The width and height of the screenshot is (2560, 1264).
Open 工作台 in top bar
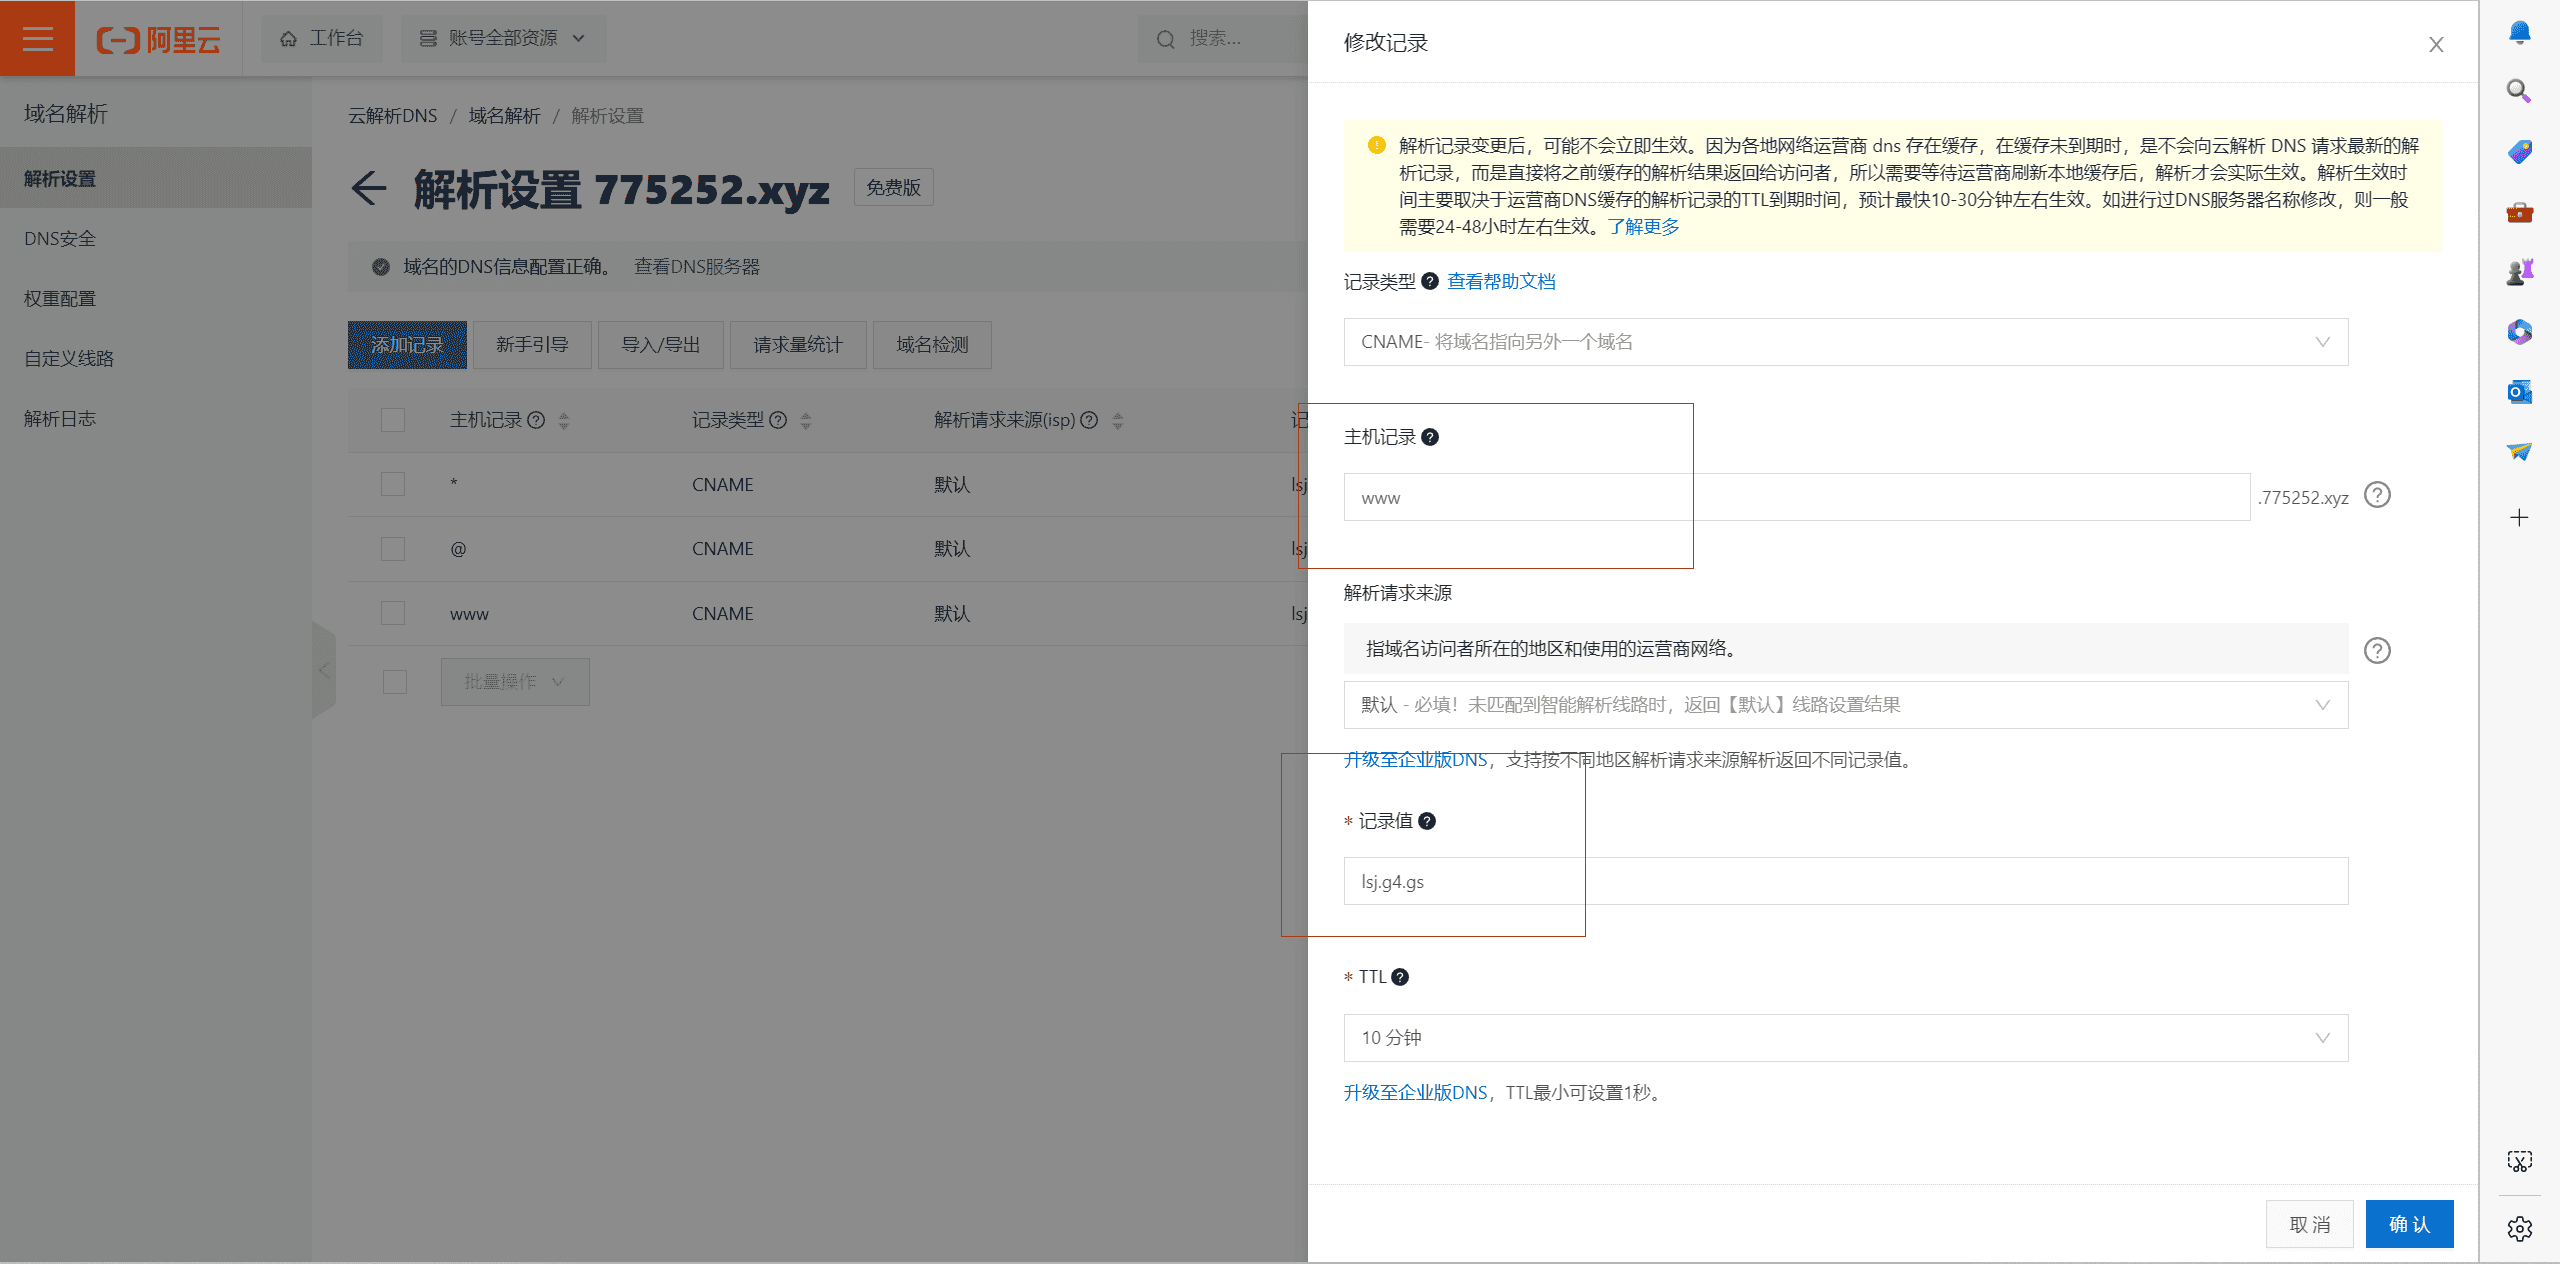click(322, 38)
